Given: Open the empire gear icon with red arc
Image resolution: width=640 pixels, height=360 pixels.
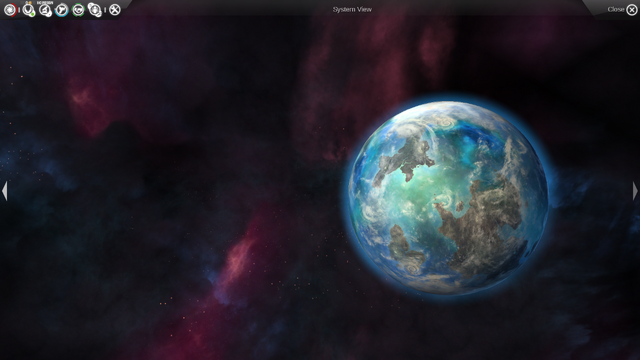Looking at the screenshot, I should coord(10,9).
